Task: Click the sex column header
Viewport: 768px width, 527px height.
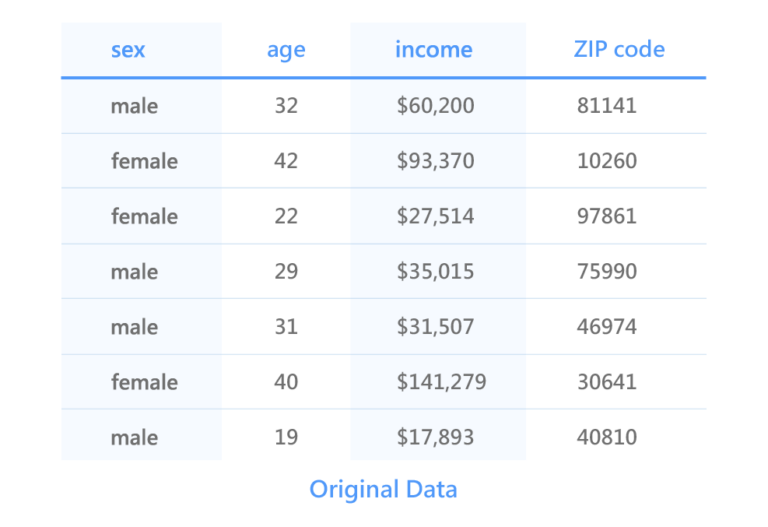Action: pyautogui.click(x=128, y=49)
